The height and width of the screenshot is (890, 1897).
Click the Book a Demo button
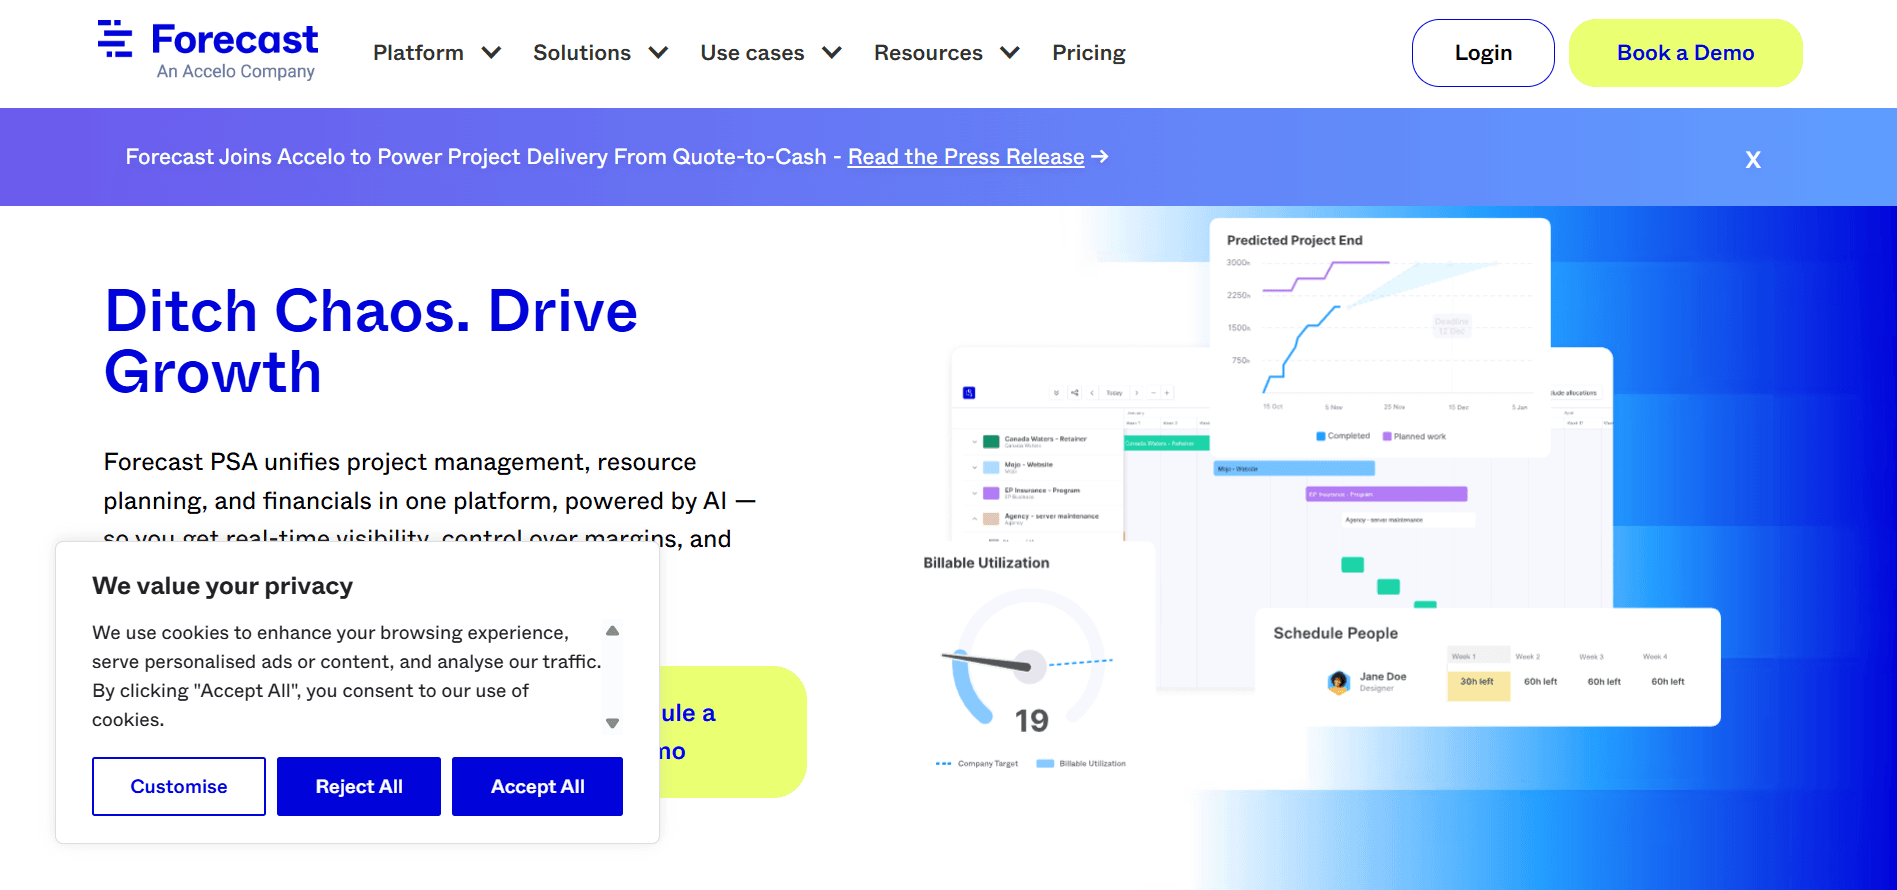point(1686,53)
